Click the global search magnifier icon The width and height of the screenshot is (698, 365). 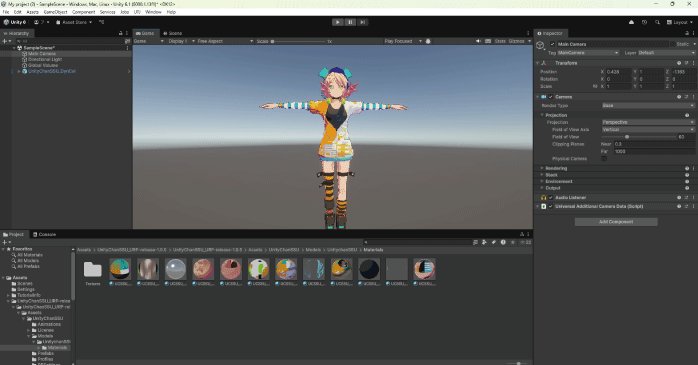657,22
